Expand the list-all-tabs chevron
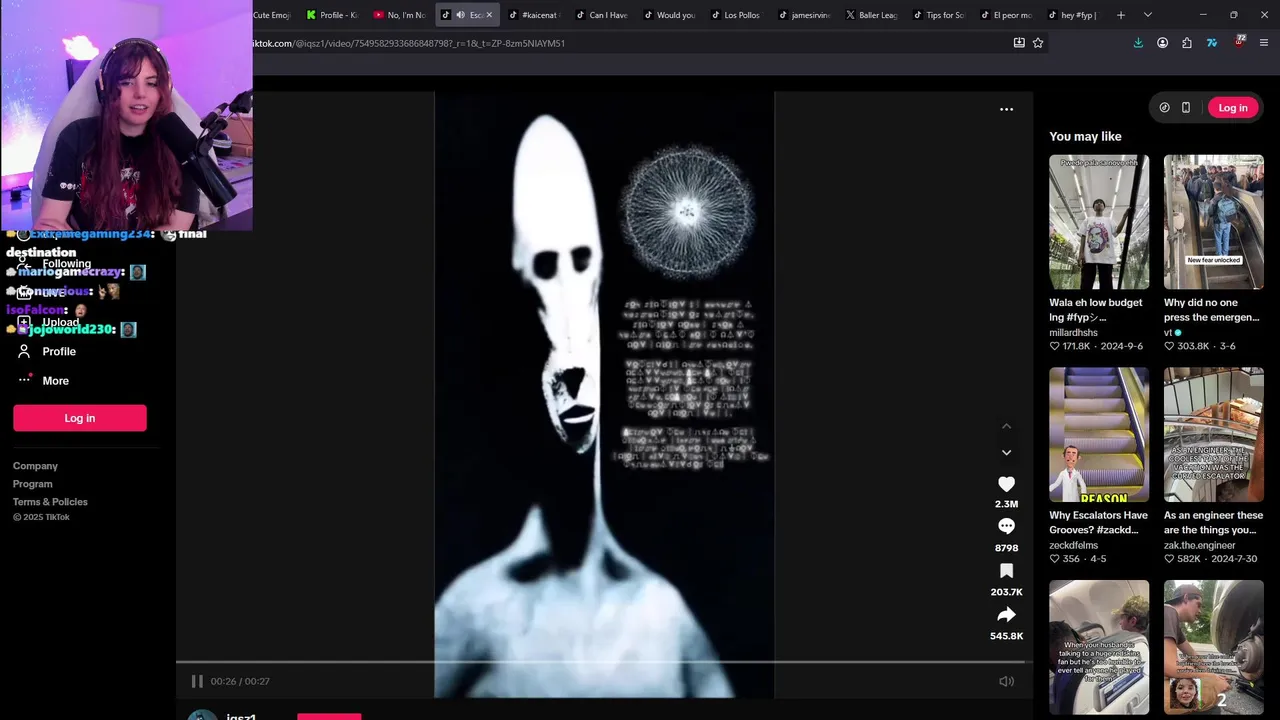1280x720 pixels. [1148, 15]
